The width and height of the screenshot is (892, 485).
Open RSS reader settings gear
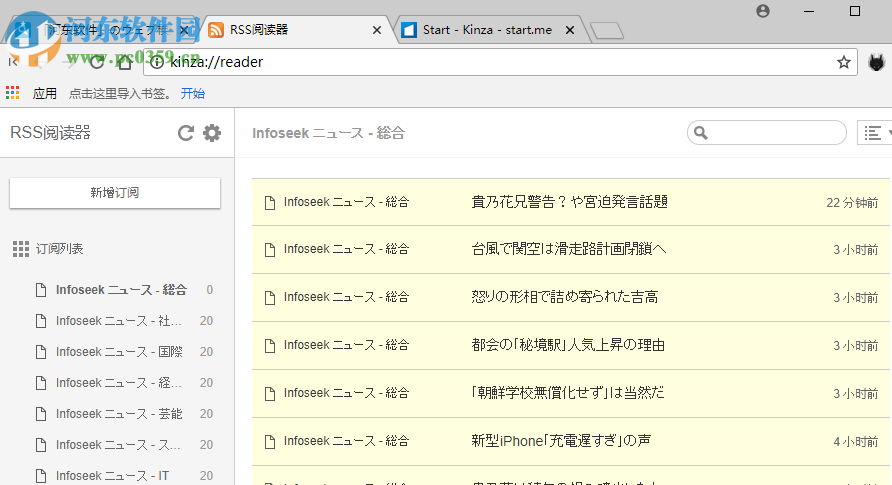(x=212, y=133)
